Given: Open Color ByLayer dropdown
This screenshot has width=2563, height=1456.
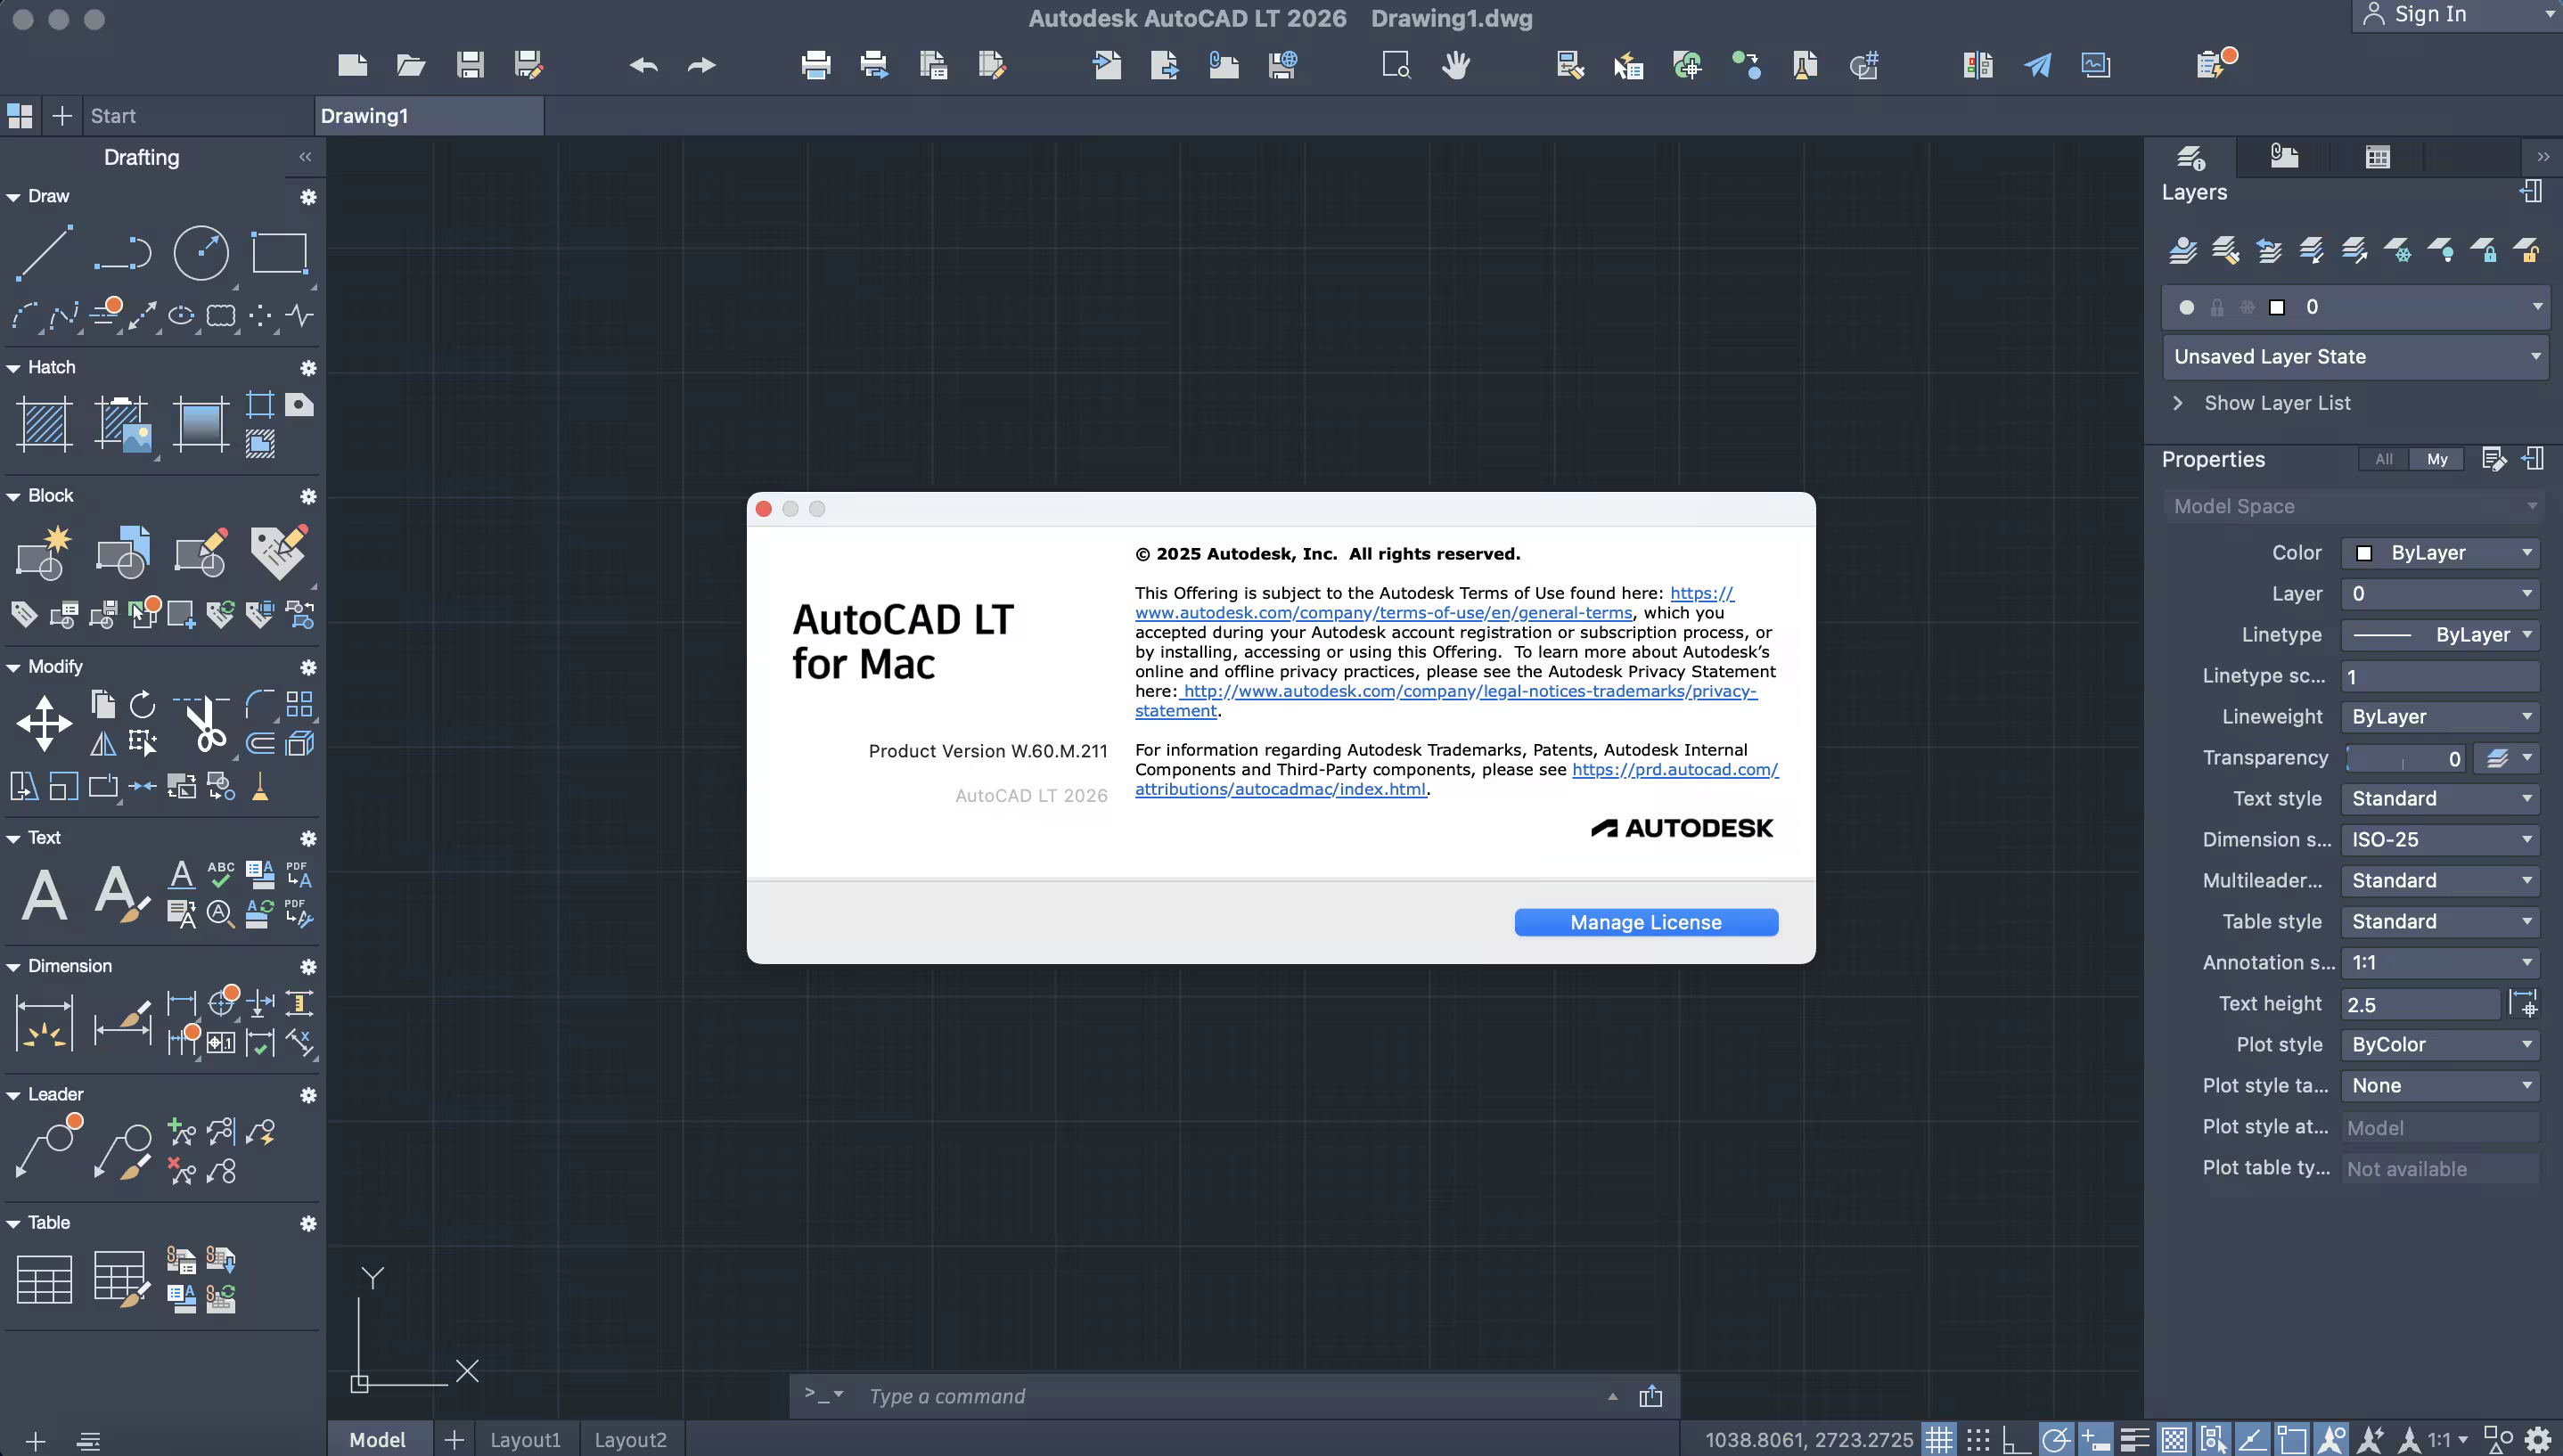Looking at the screenshot, I should [2440, 553].
